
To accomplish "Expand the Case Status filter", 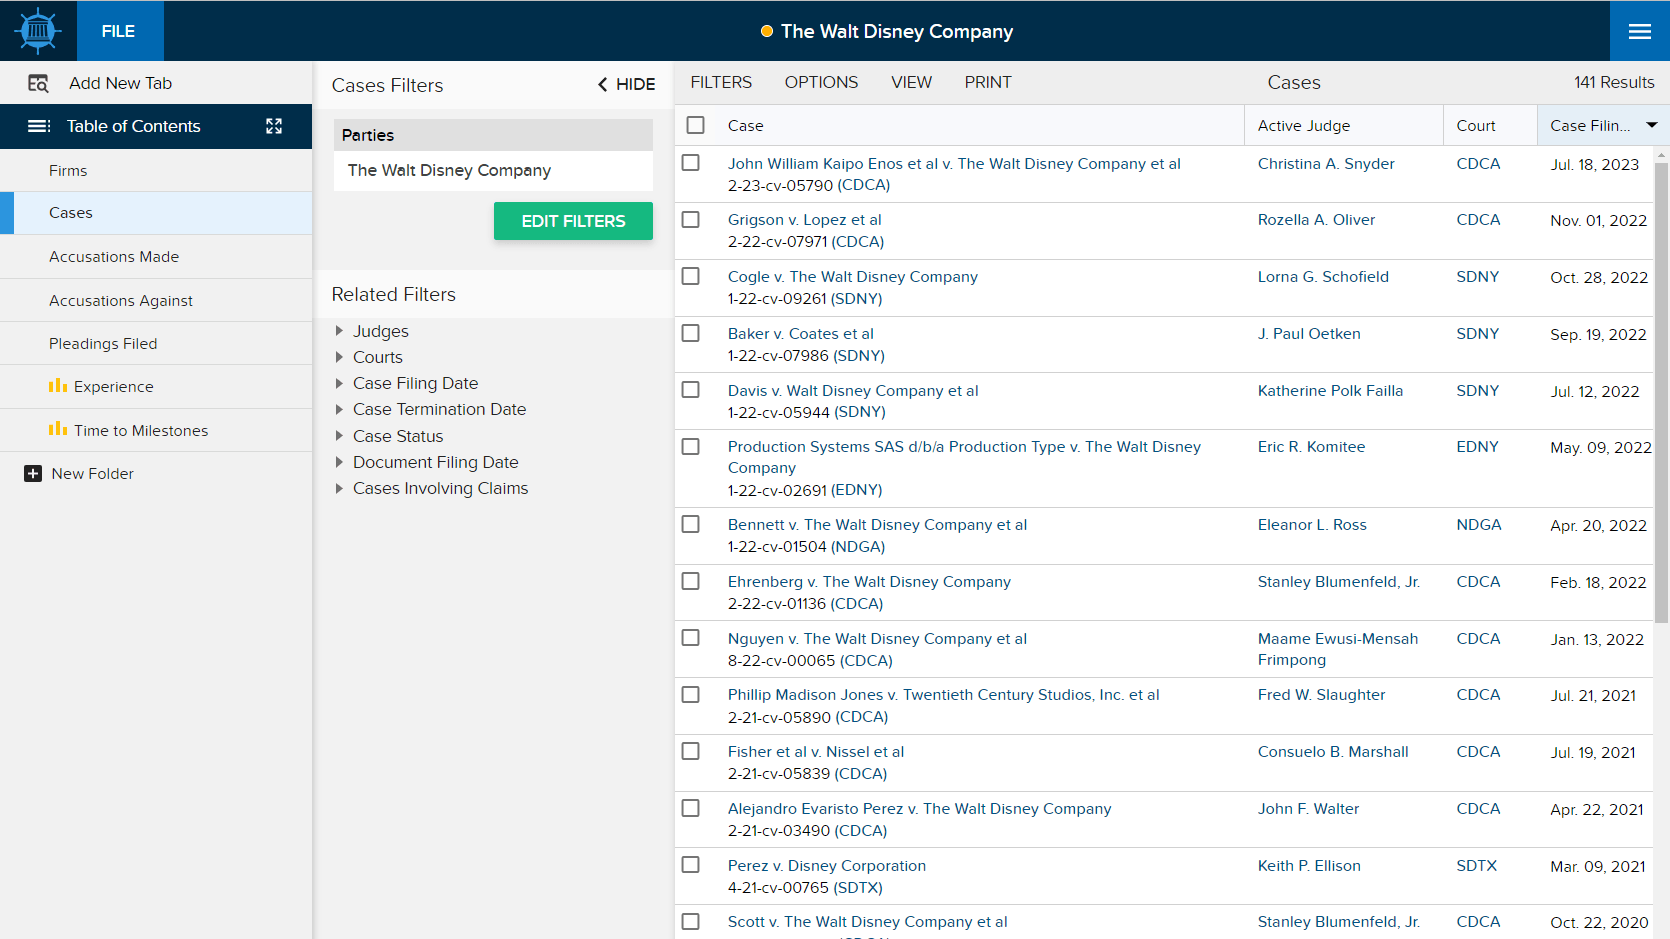I will click(340, 436).
